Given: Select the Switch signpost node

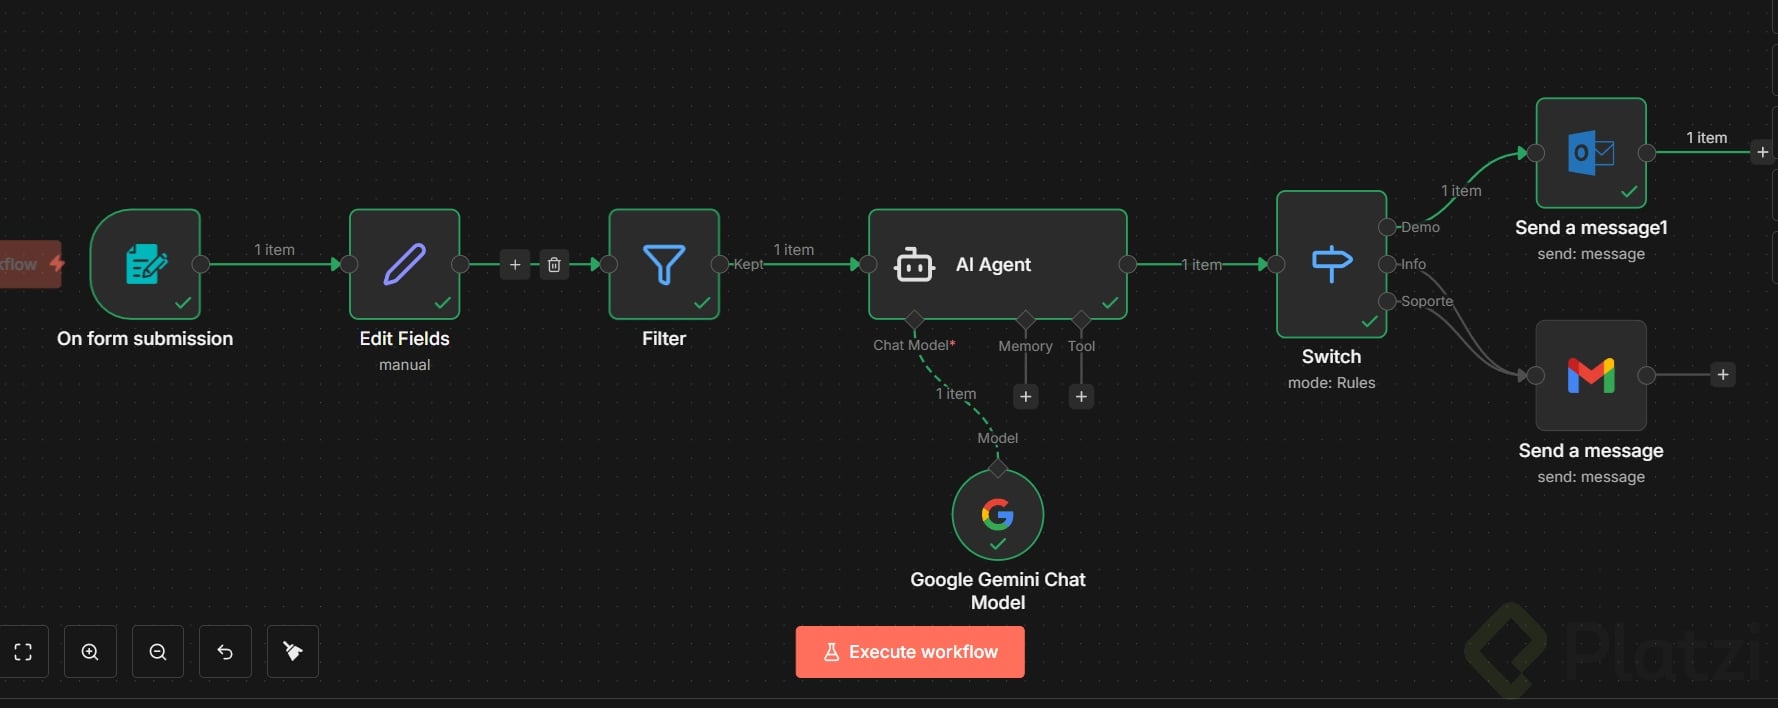Looking at the screenshot, I should click(1331, 264).
